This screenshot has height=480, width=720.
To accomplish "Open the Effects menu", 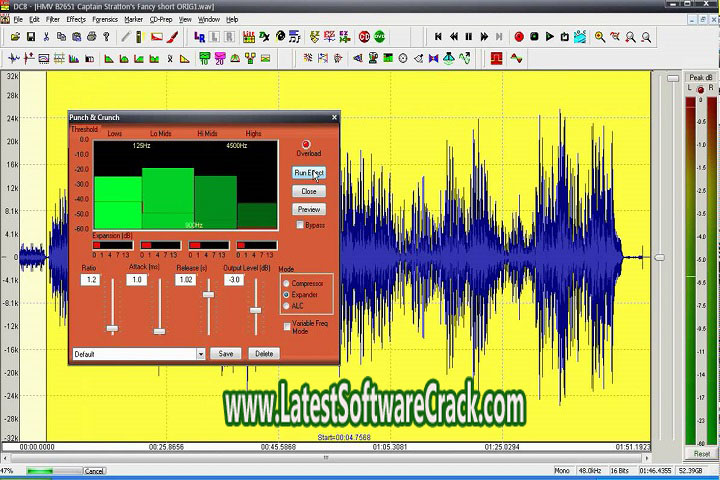I will pos(76,19).
